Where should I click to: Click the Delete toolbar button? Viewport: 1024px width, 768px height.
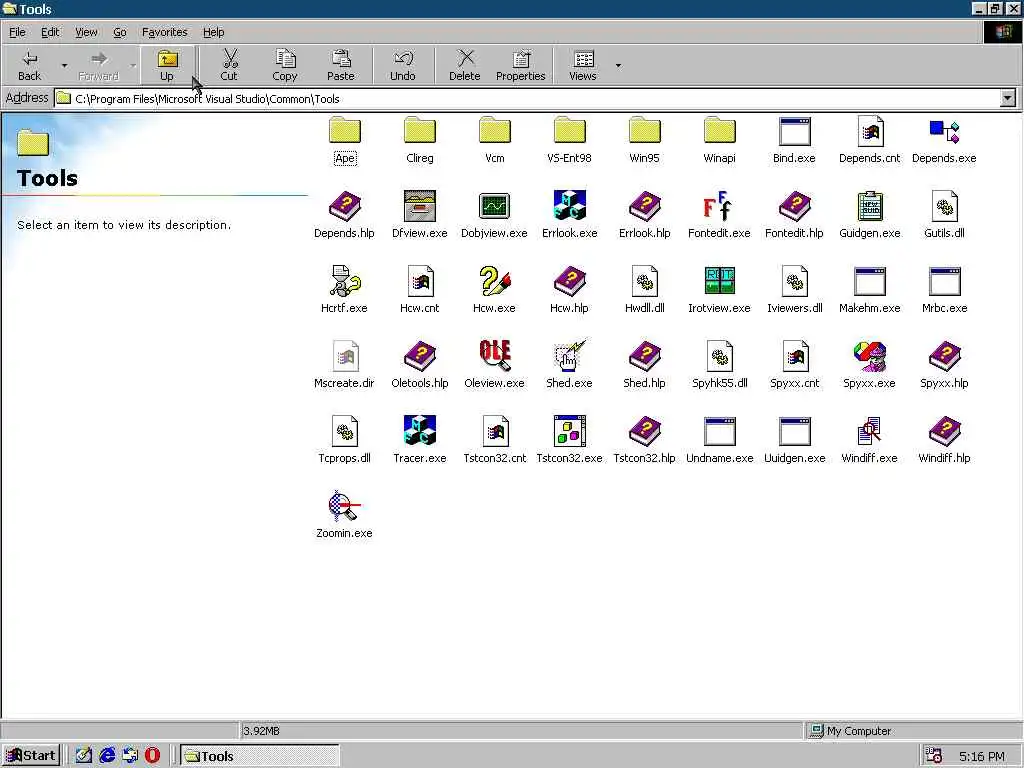tap(465, 65)
